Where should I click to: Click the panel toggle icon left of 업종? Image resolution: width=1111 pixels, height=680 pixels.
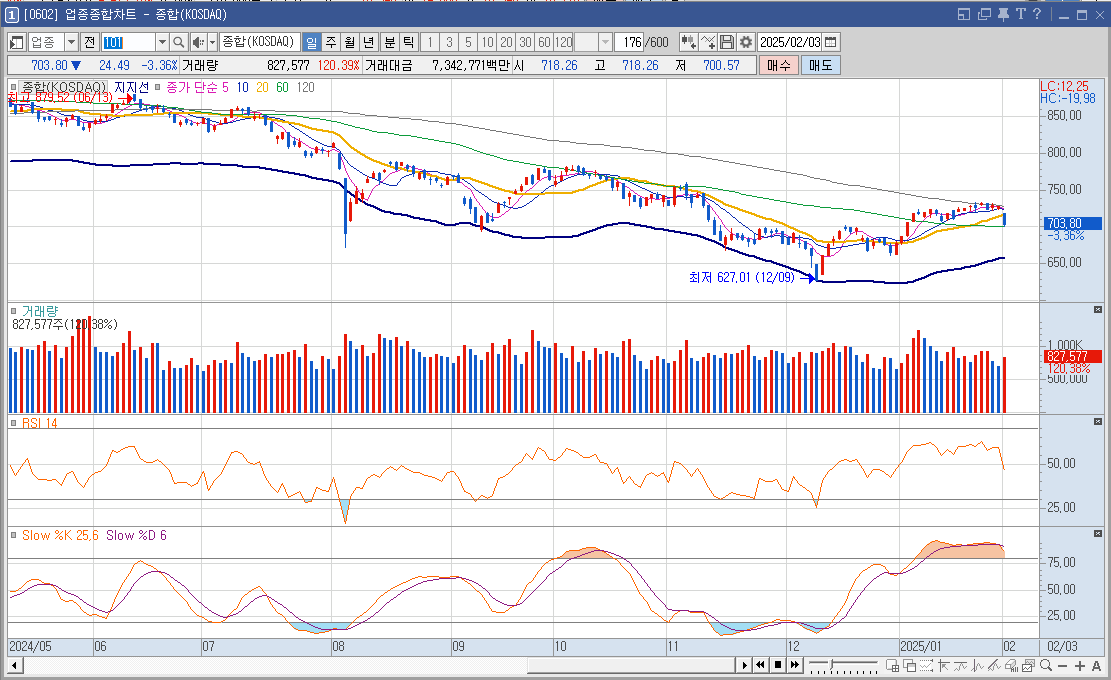point(17,42)
